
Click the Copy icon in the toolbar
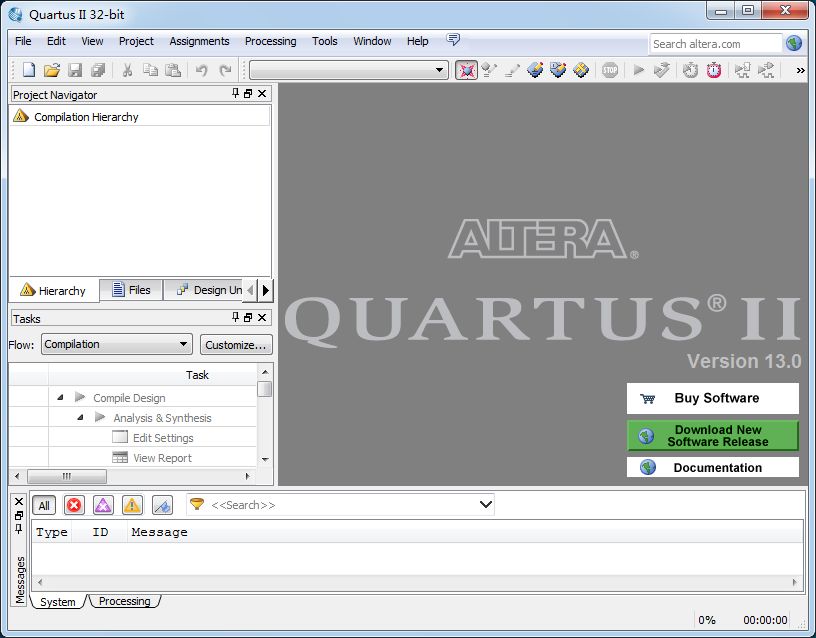[150, 70]
